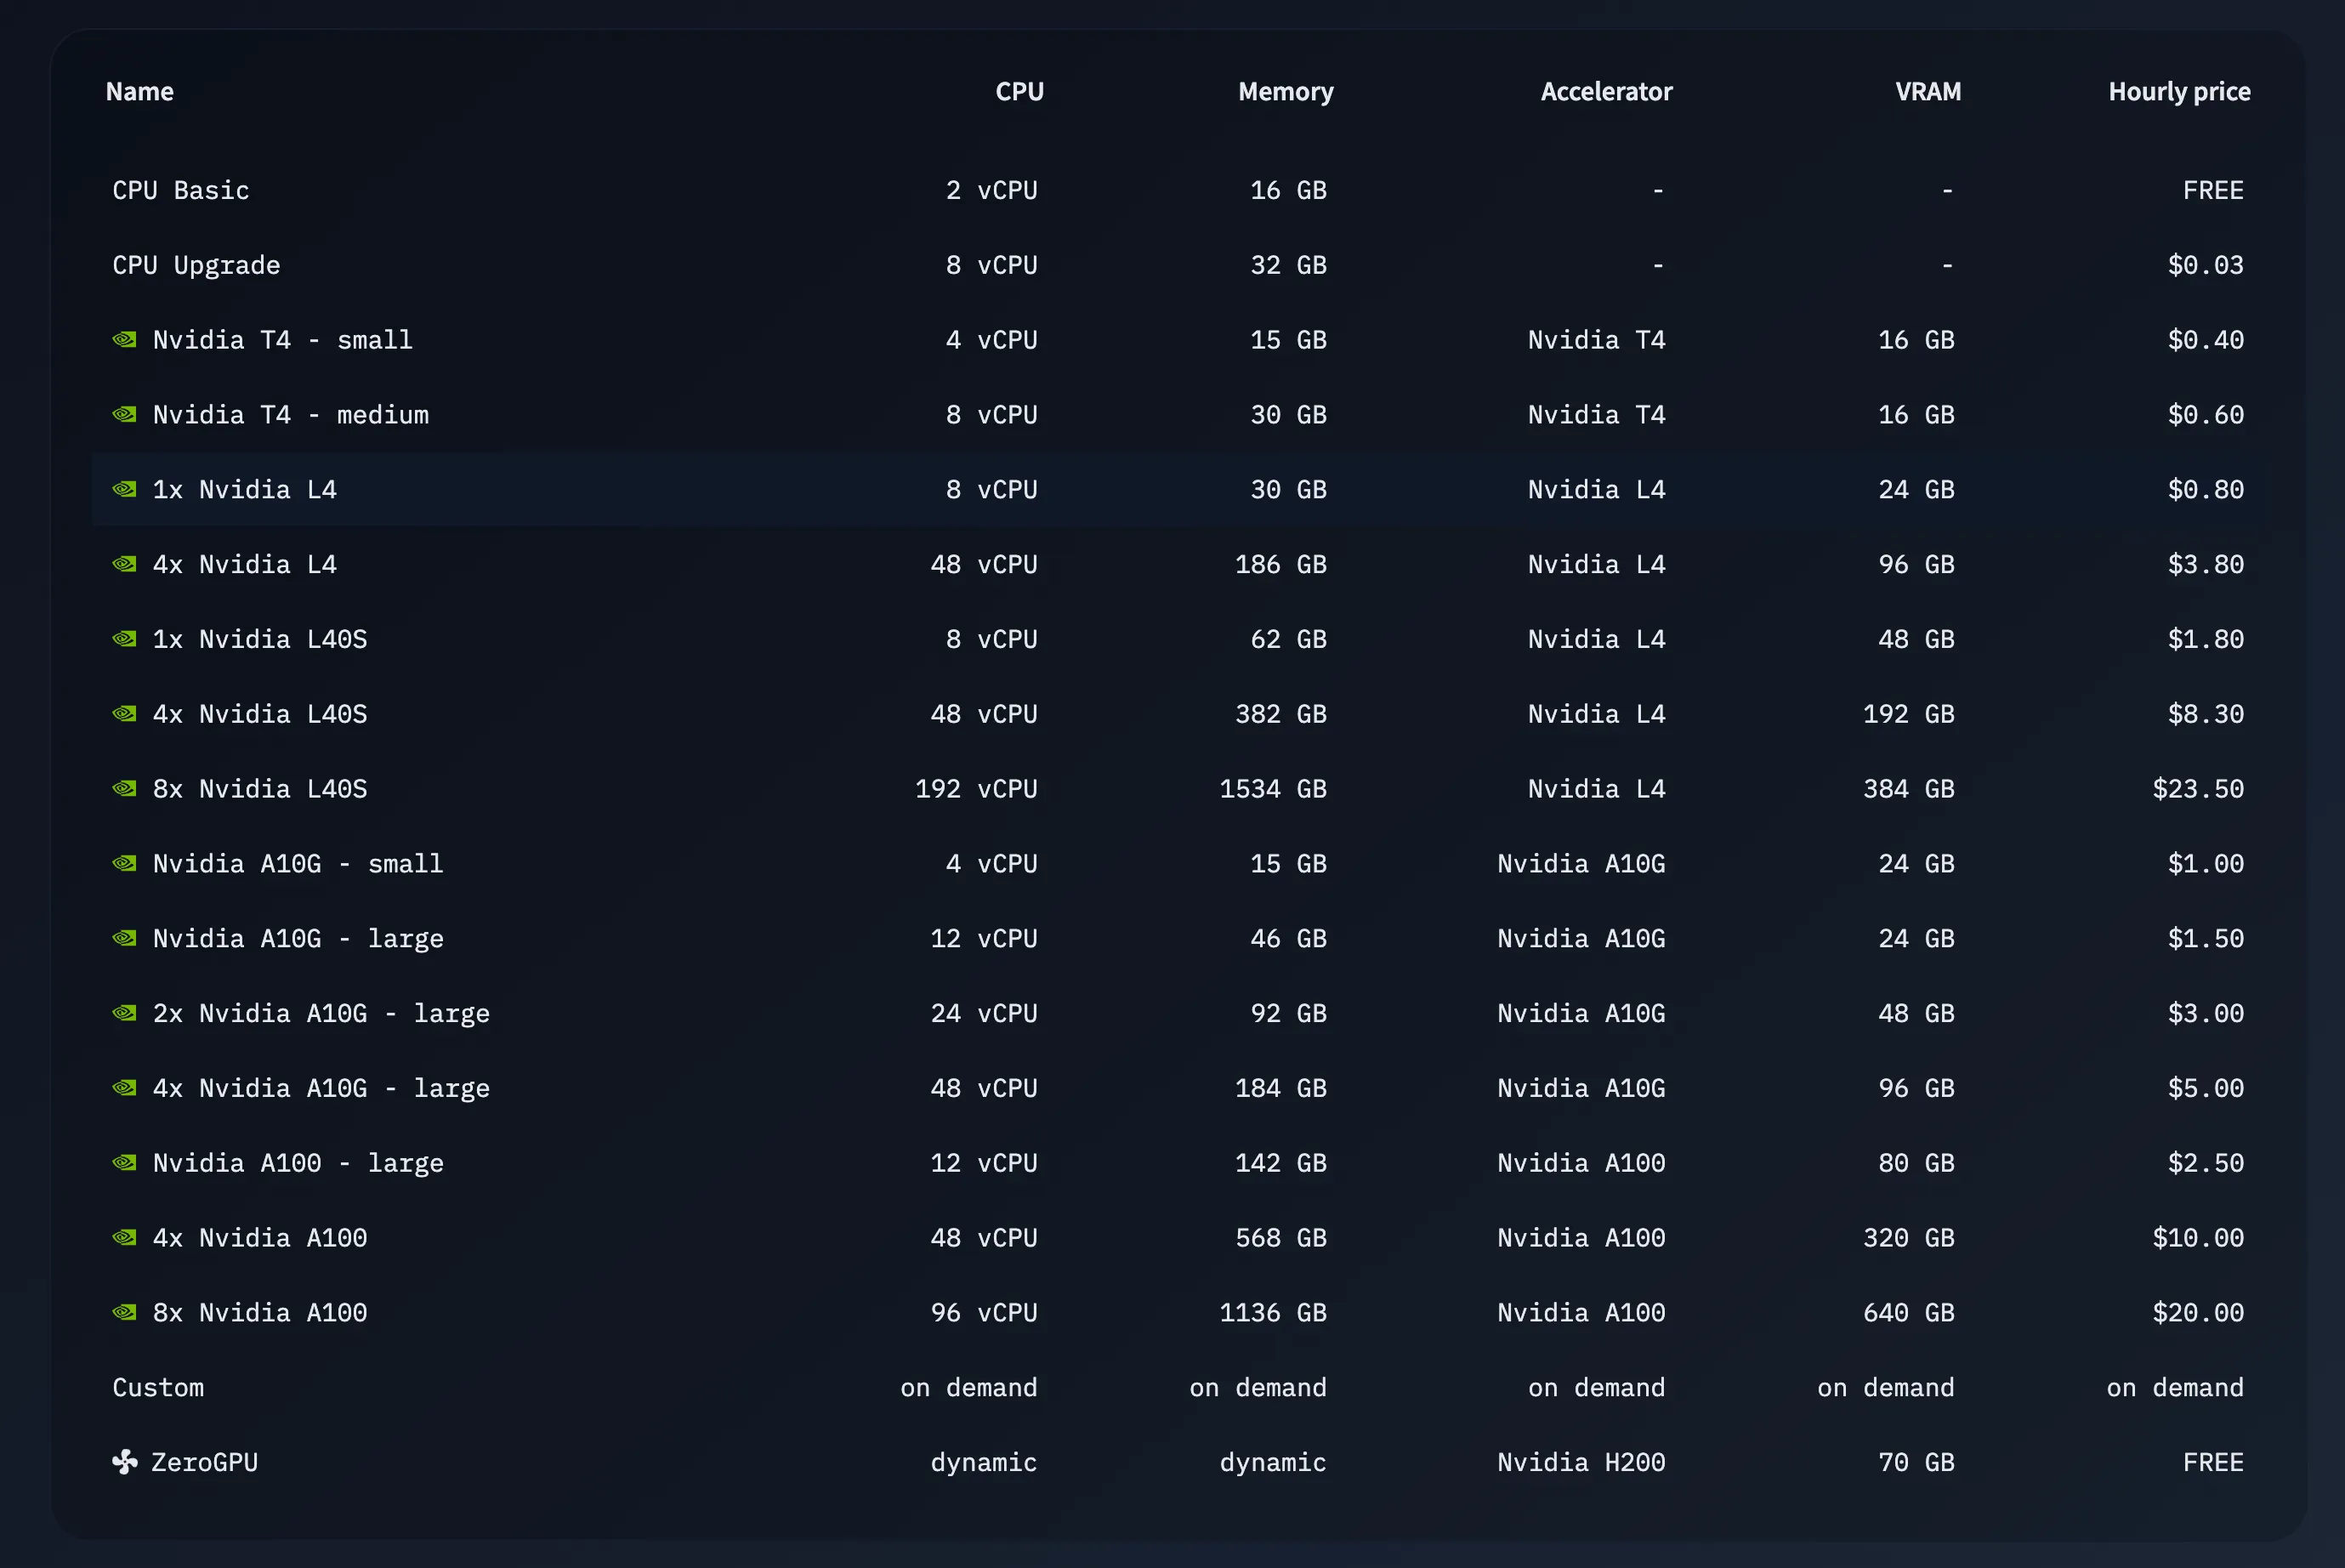2345x1568 pixels.
Task: Click the VRAM column header
Action: [1927, 92]
